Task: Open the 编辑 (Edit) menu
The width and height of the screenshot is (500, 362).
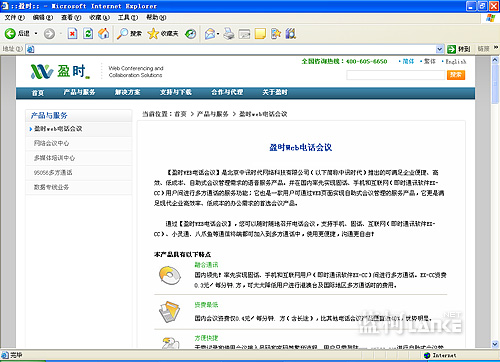Action: pyautogui.click(x=43, y=17)
